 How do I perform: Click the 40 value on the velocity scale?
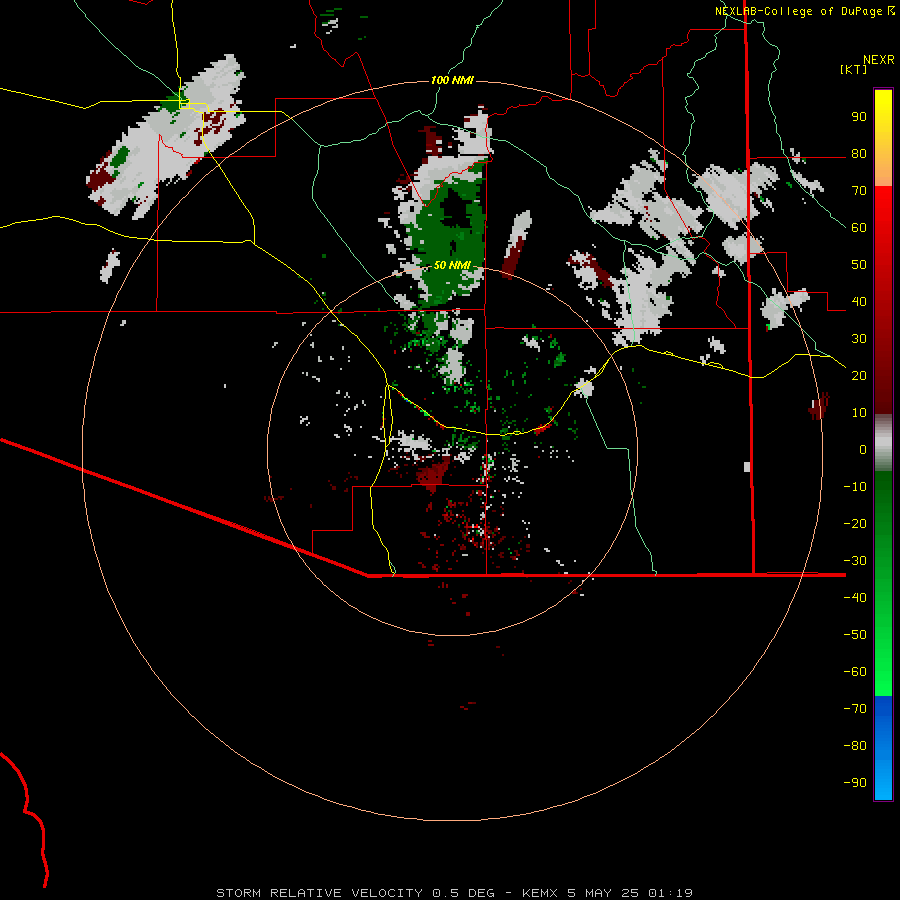coord(859,302)
